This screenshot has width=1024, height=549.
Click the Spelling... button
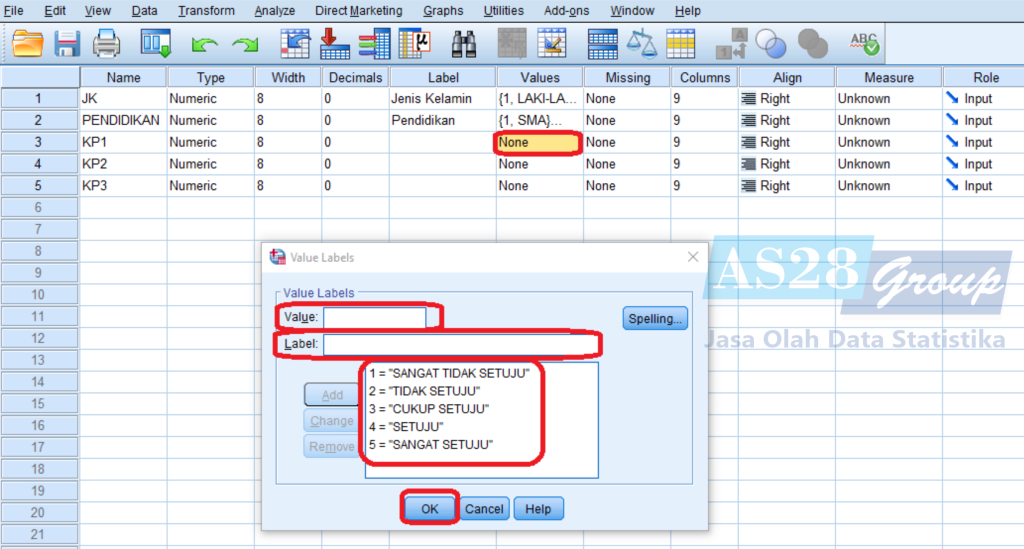(655, 319)
